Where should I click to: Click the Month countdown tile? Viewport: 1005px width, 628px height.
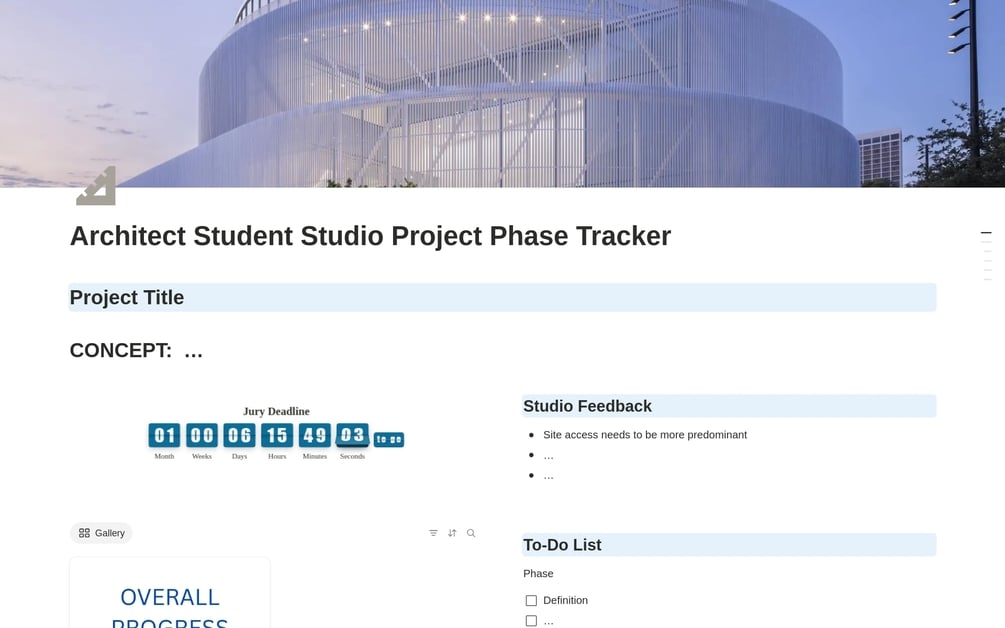164,435
